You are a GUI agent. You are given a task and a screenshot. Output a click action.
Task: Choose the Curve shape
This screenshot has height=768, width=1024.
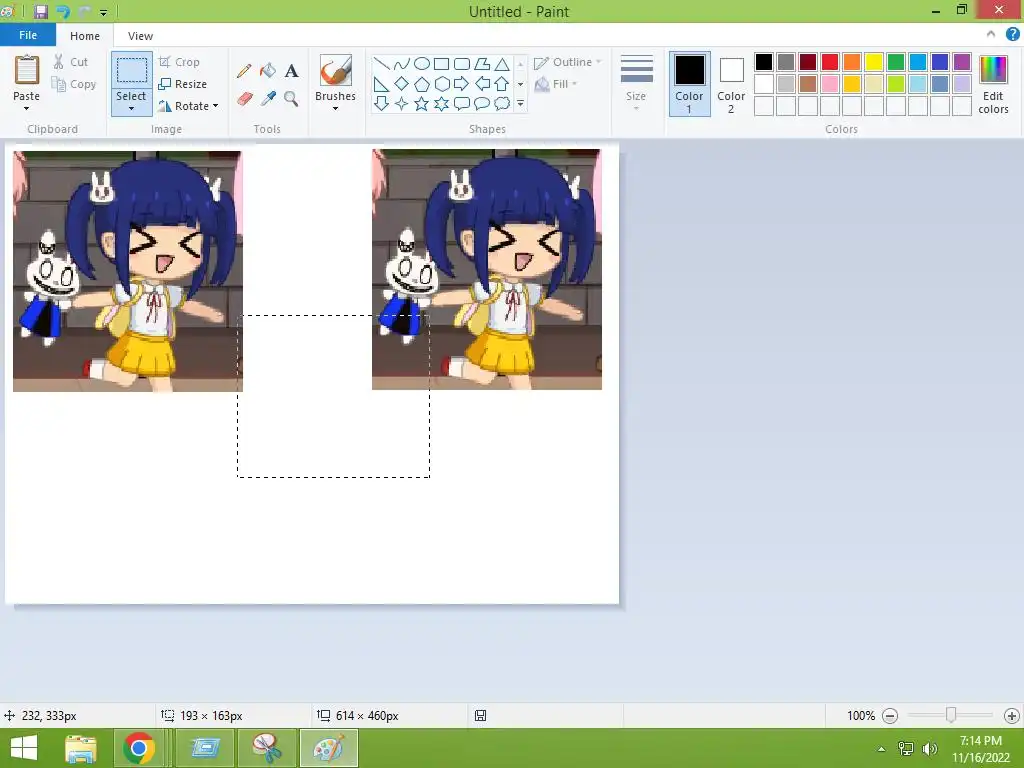tap(402, 63)
